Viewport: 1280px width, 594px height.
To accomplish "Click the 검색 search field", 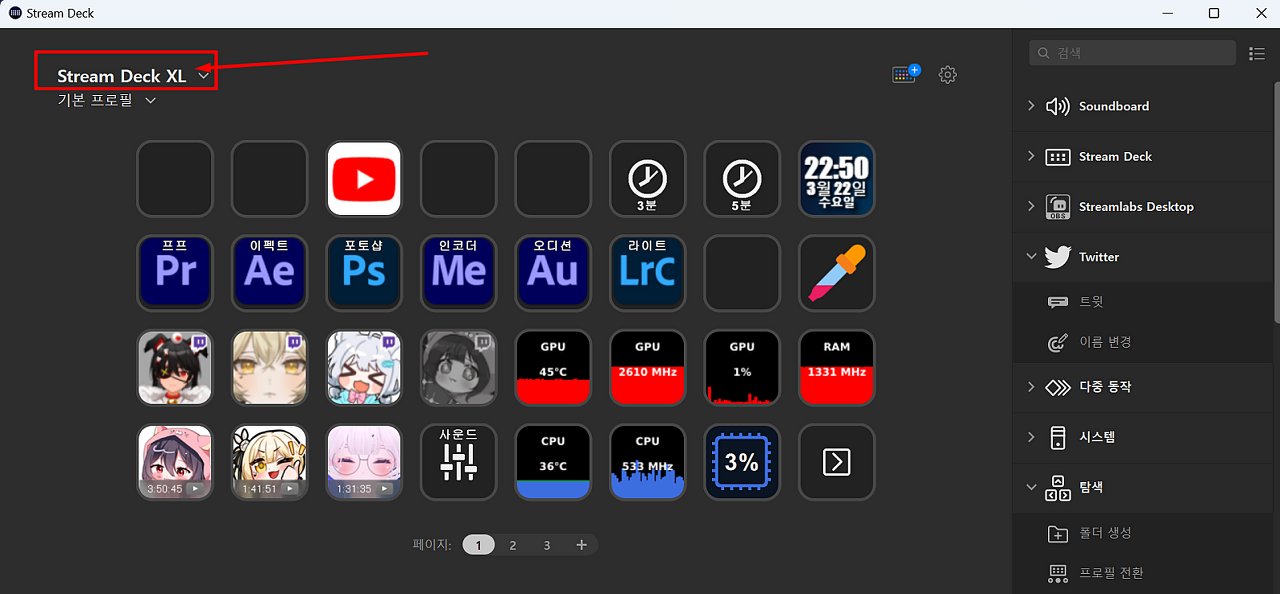I will click(1133, 53).
